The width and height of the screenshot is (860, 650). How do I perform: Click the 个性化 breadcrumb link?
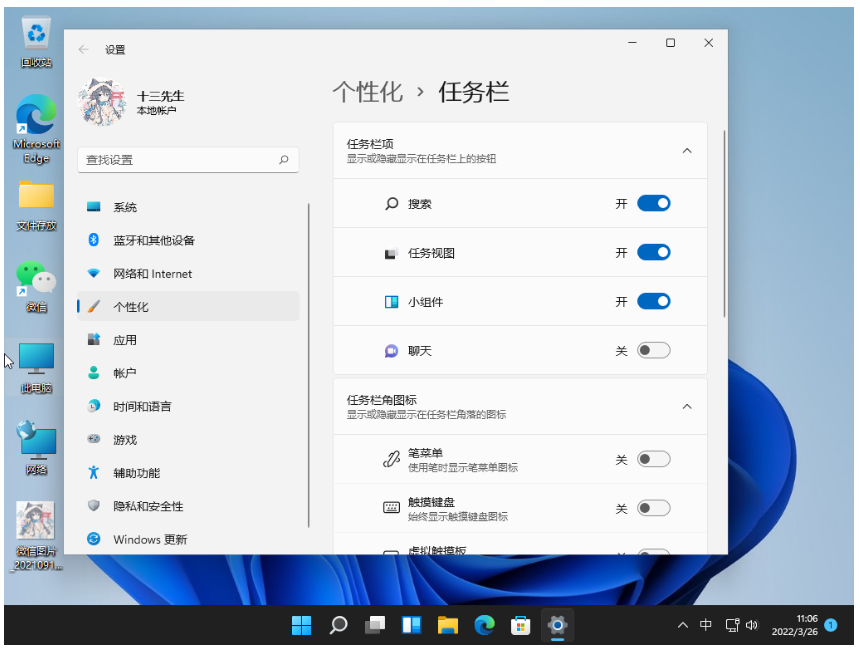(367, 92)
